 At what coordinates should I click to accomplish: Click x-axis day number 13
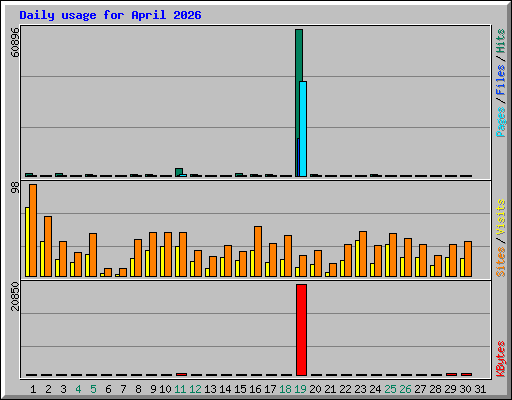[x=210, y=389]
